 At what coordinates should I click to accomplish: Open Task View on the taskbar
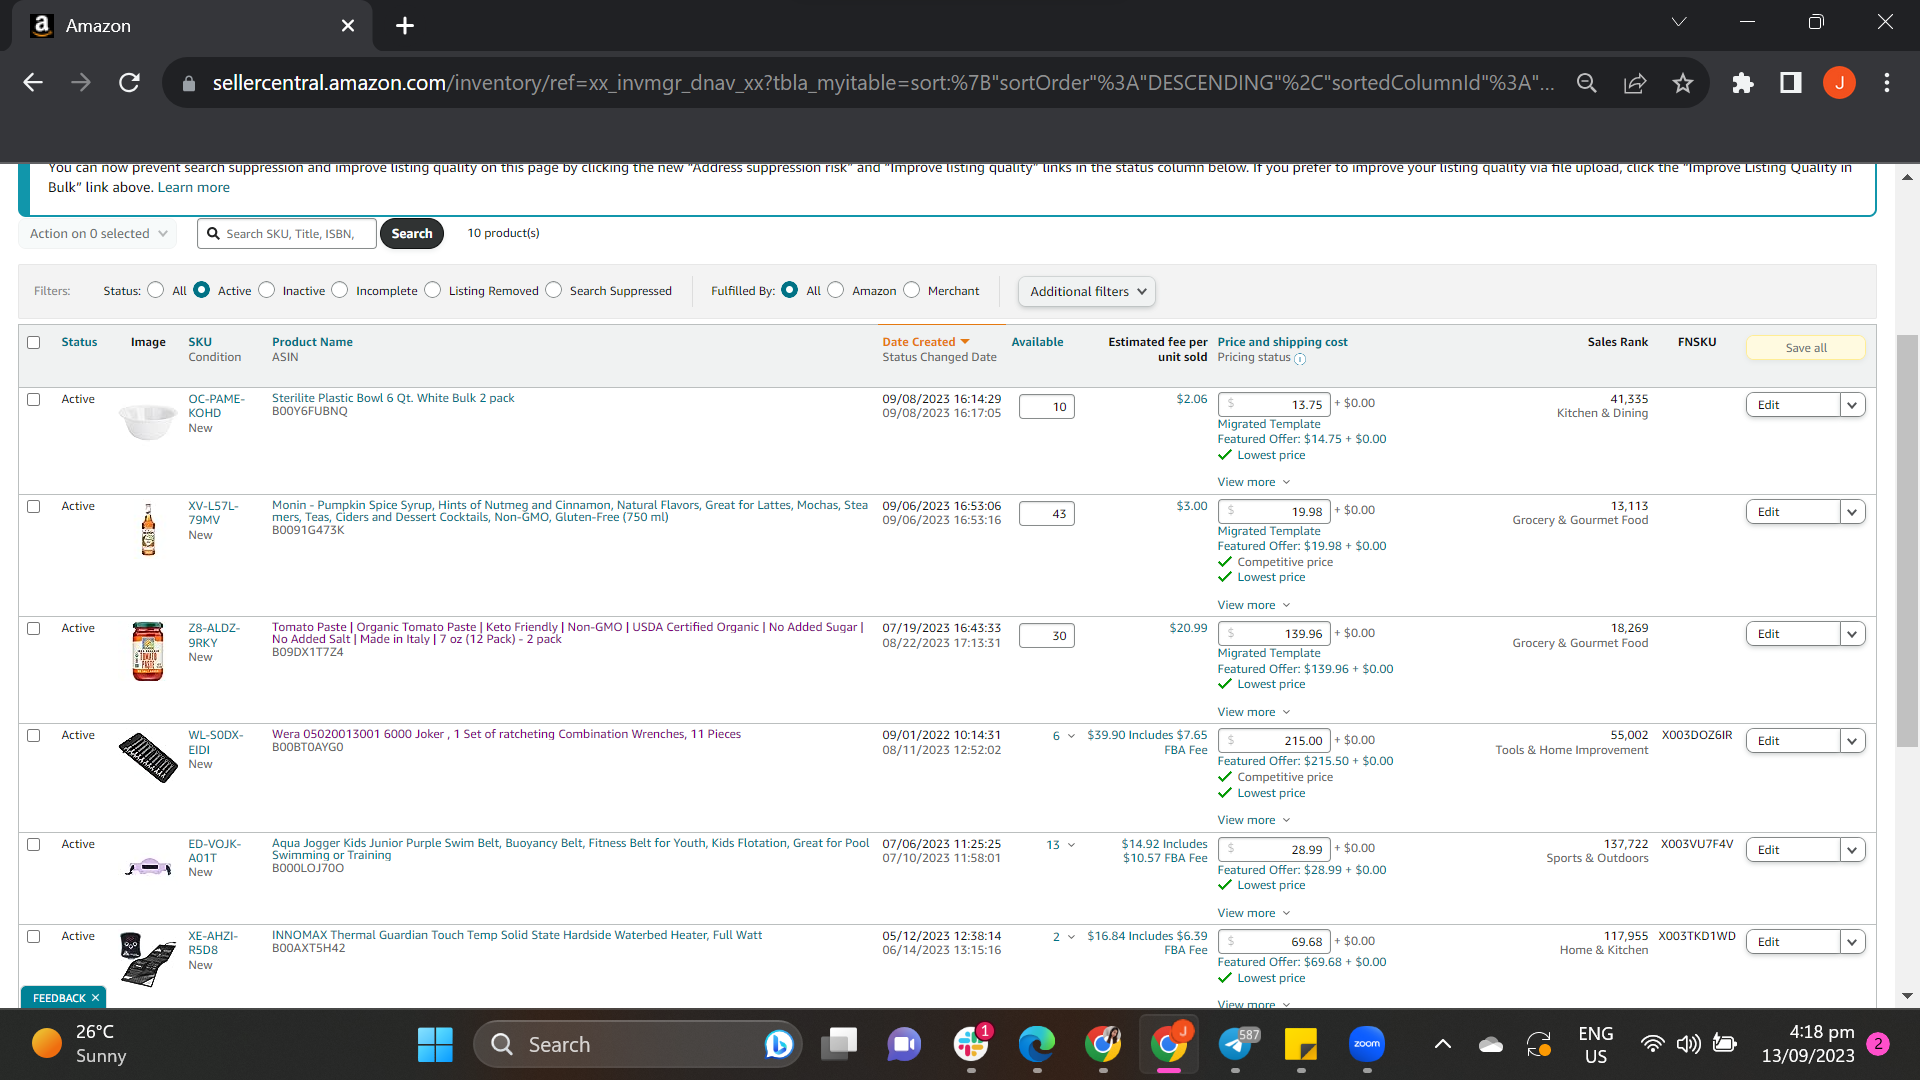click(839, 1045)
